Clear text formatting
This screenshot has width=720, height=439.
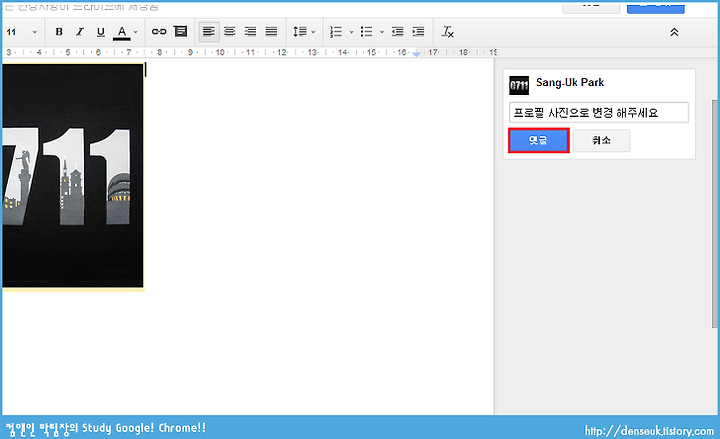(448, 32)
